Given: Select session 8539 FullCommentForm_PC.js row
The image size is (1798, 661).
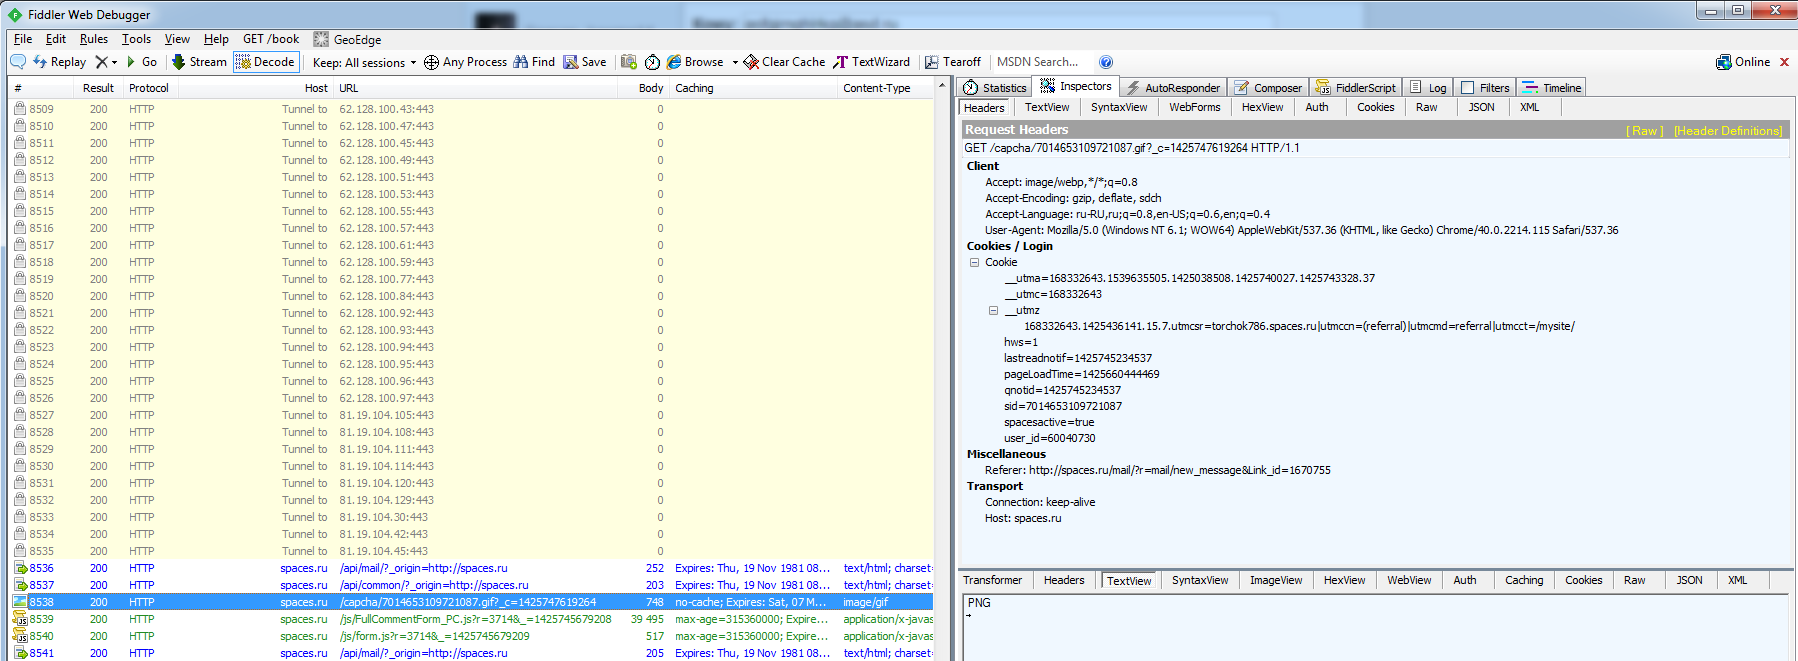Looking at the screenshot, I should 475,619.
